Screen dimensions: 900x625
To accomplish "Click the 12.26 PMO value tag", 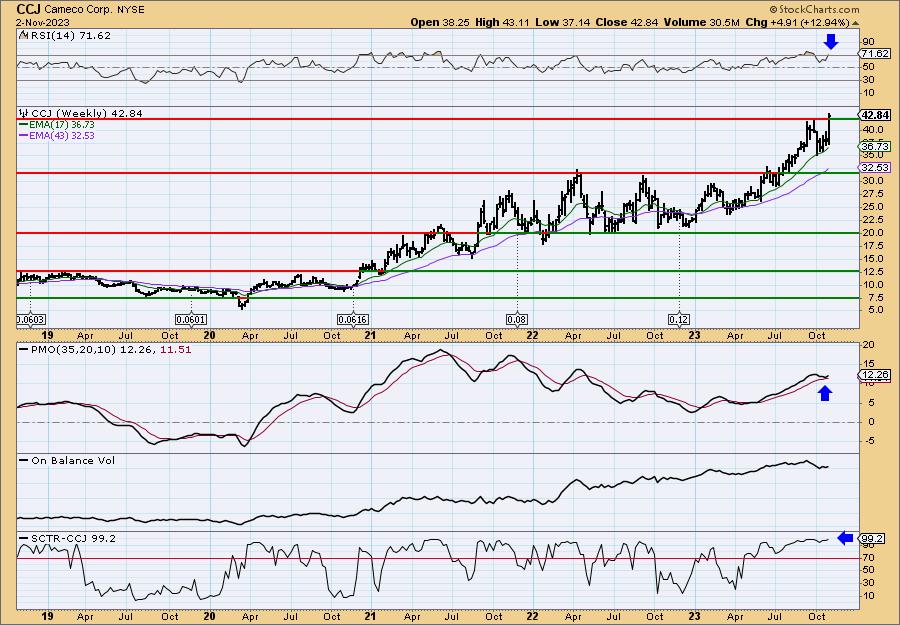I will 874,375.
